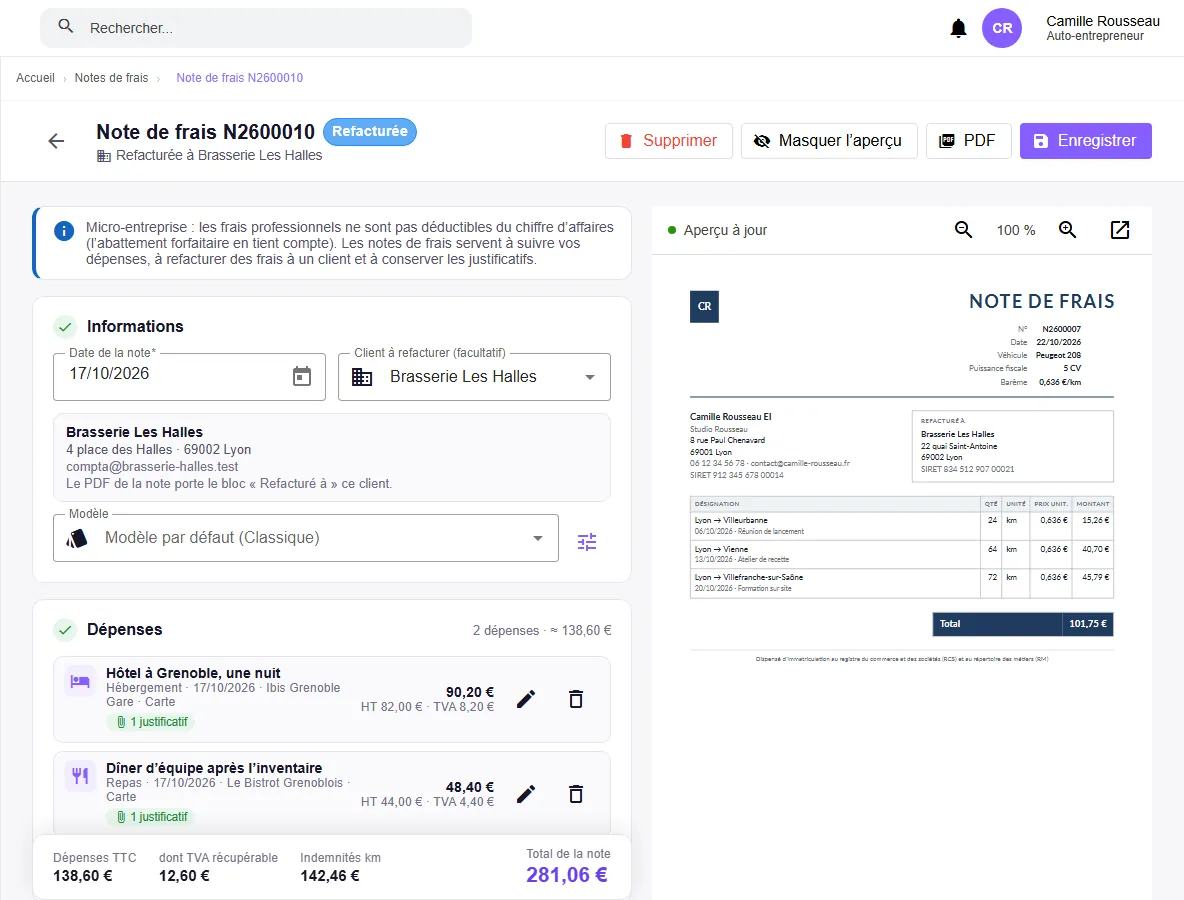The image size is (1184, 900).
Task: Open the date picker calendar icon
Action: [x=302, y=375]
